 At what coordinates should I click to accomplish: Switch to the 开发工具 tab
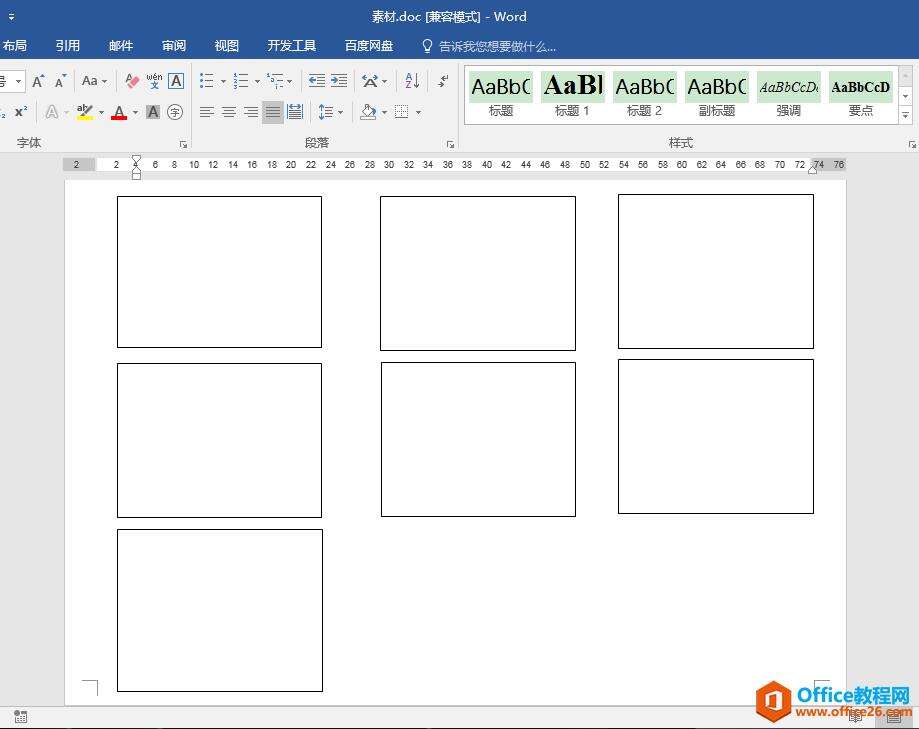(x=292, y=46)
